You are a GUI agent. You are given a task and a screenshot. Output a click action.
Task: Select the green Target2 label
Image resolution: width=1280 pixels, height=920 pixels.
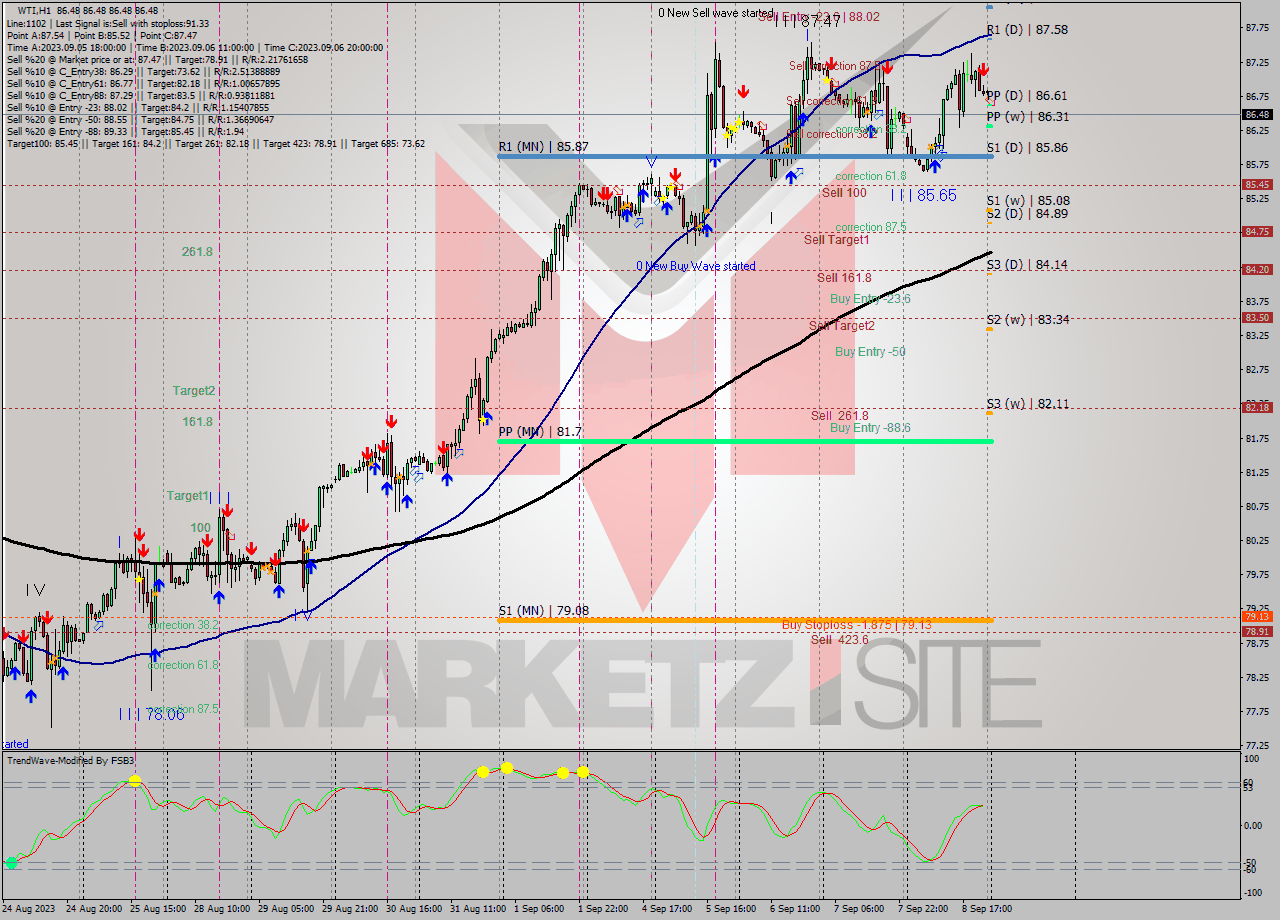pyautogui.click(x=193, y=391)
